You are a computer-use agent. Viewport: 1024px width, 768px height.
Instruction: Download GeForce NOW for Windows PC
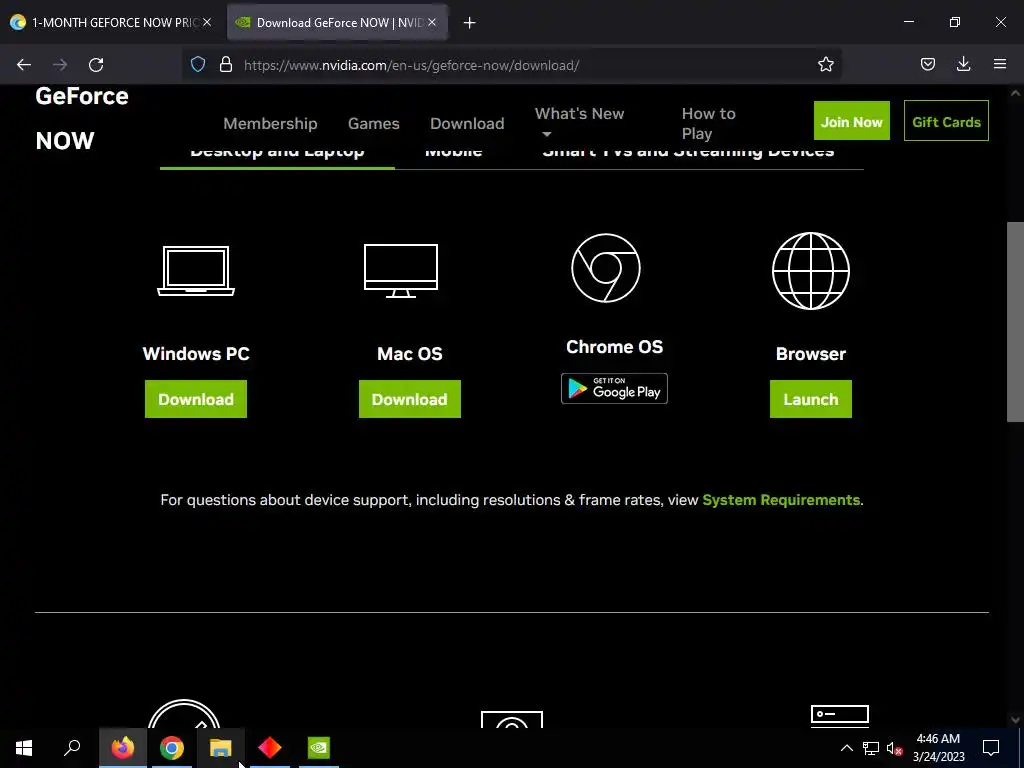(x=196, y=399)
